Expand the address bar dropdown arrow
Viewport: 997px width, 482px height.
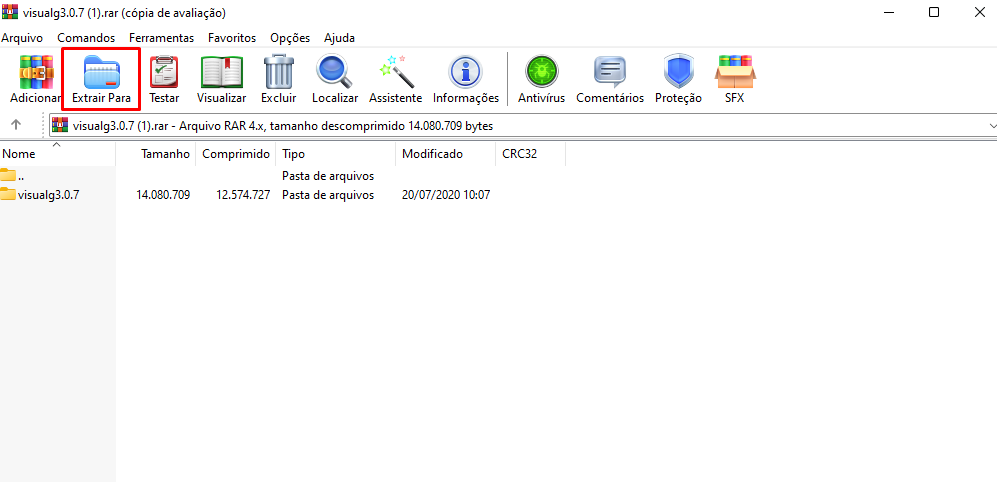point(993,126)
